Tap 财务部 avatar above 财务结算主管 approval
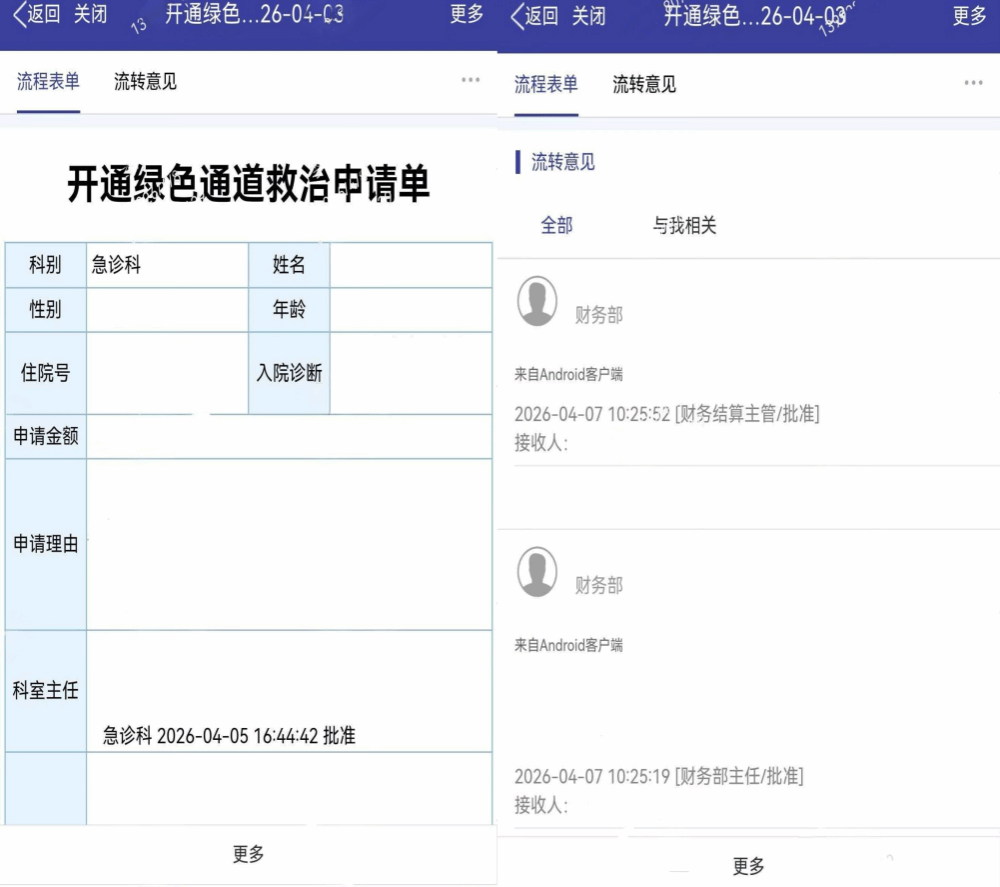Image resolution: width=1000 pixels, height=887 pixels. [x=537, y=301]
